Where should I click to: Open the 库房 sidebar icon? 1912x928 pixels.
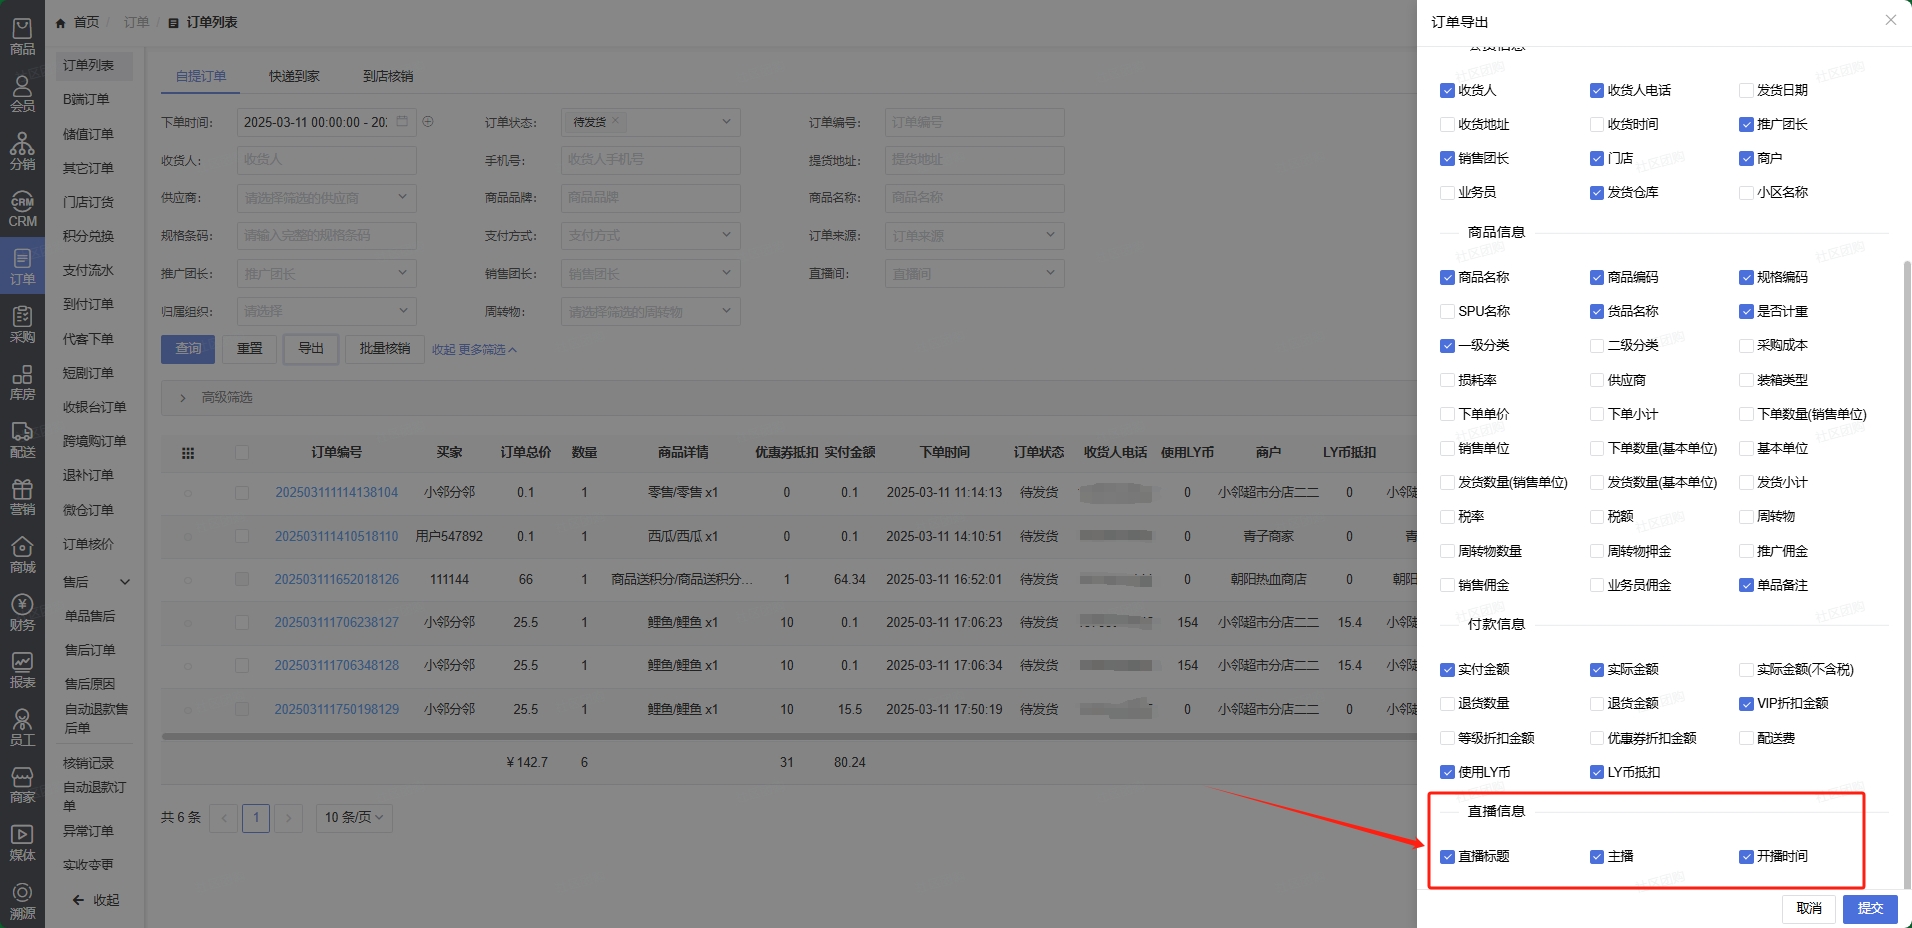point(22,382)
